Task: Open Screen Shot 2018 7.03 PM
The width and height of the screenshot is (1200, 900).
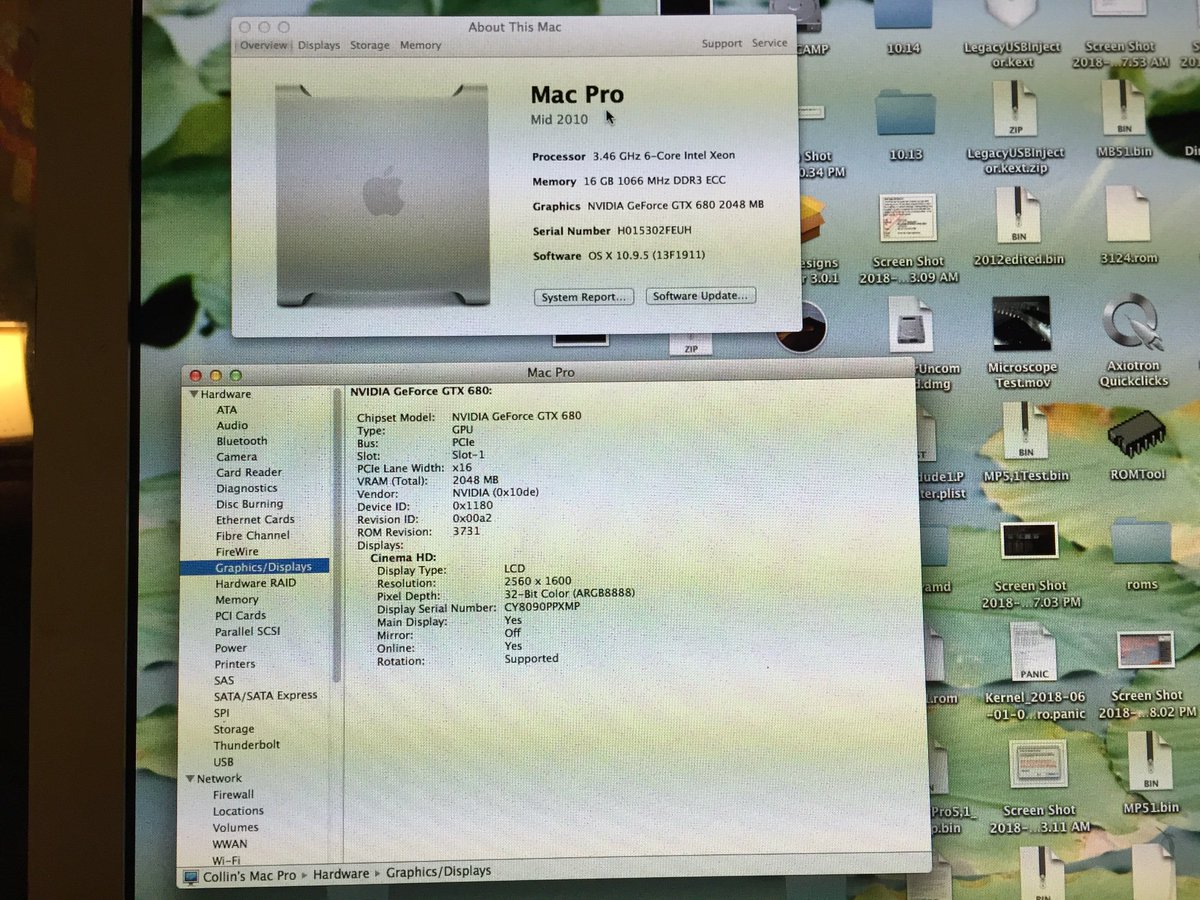Action: coord(1029,541)
